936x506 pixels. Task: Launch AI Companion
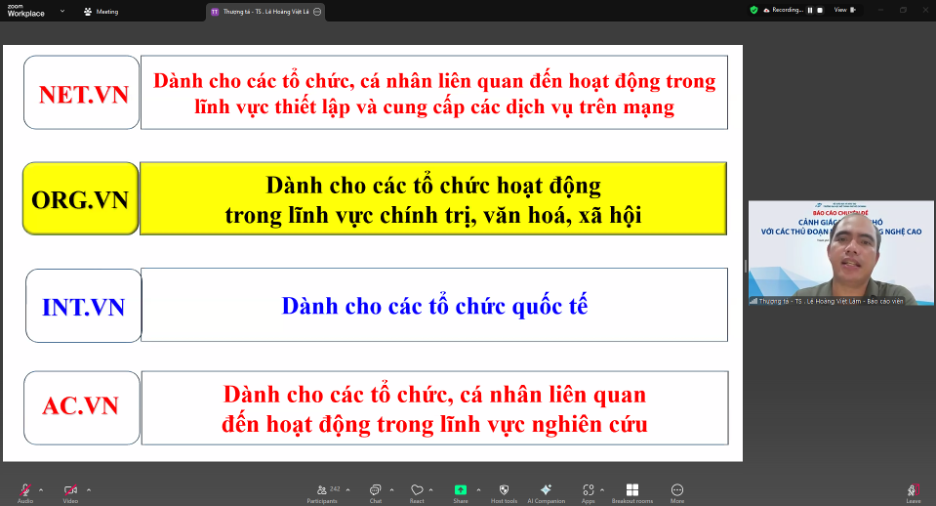click(546, 490)
